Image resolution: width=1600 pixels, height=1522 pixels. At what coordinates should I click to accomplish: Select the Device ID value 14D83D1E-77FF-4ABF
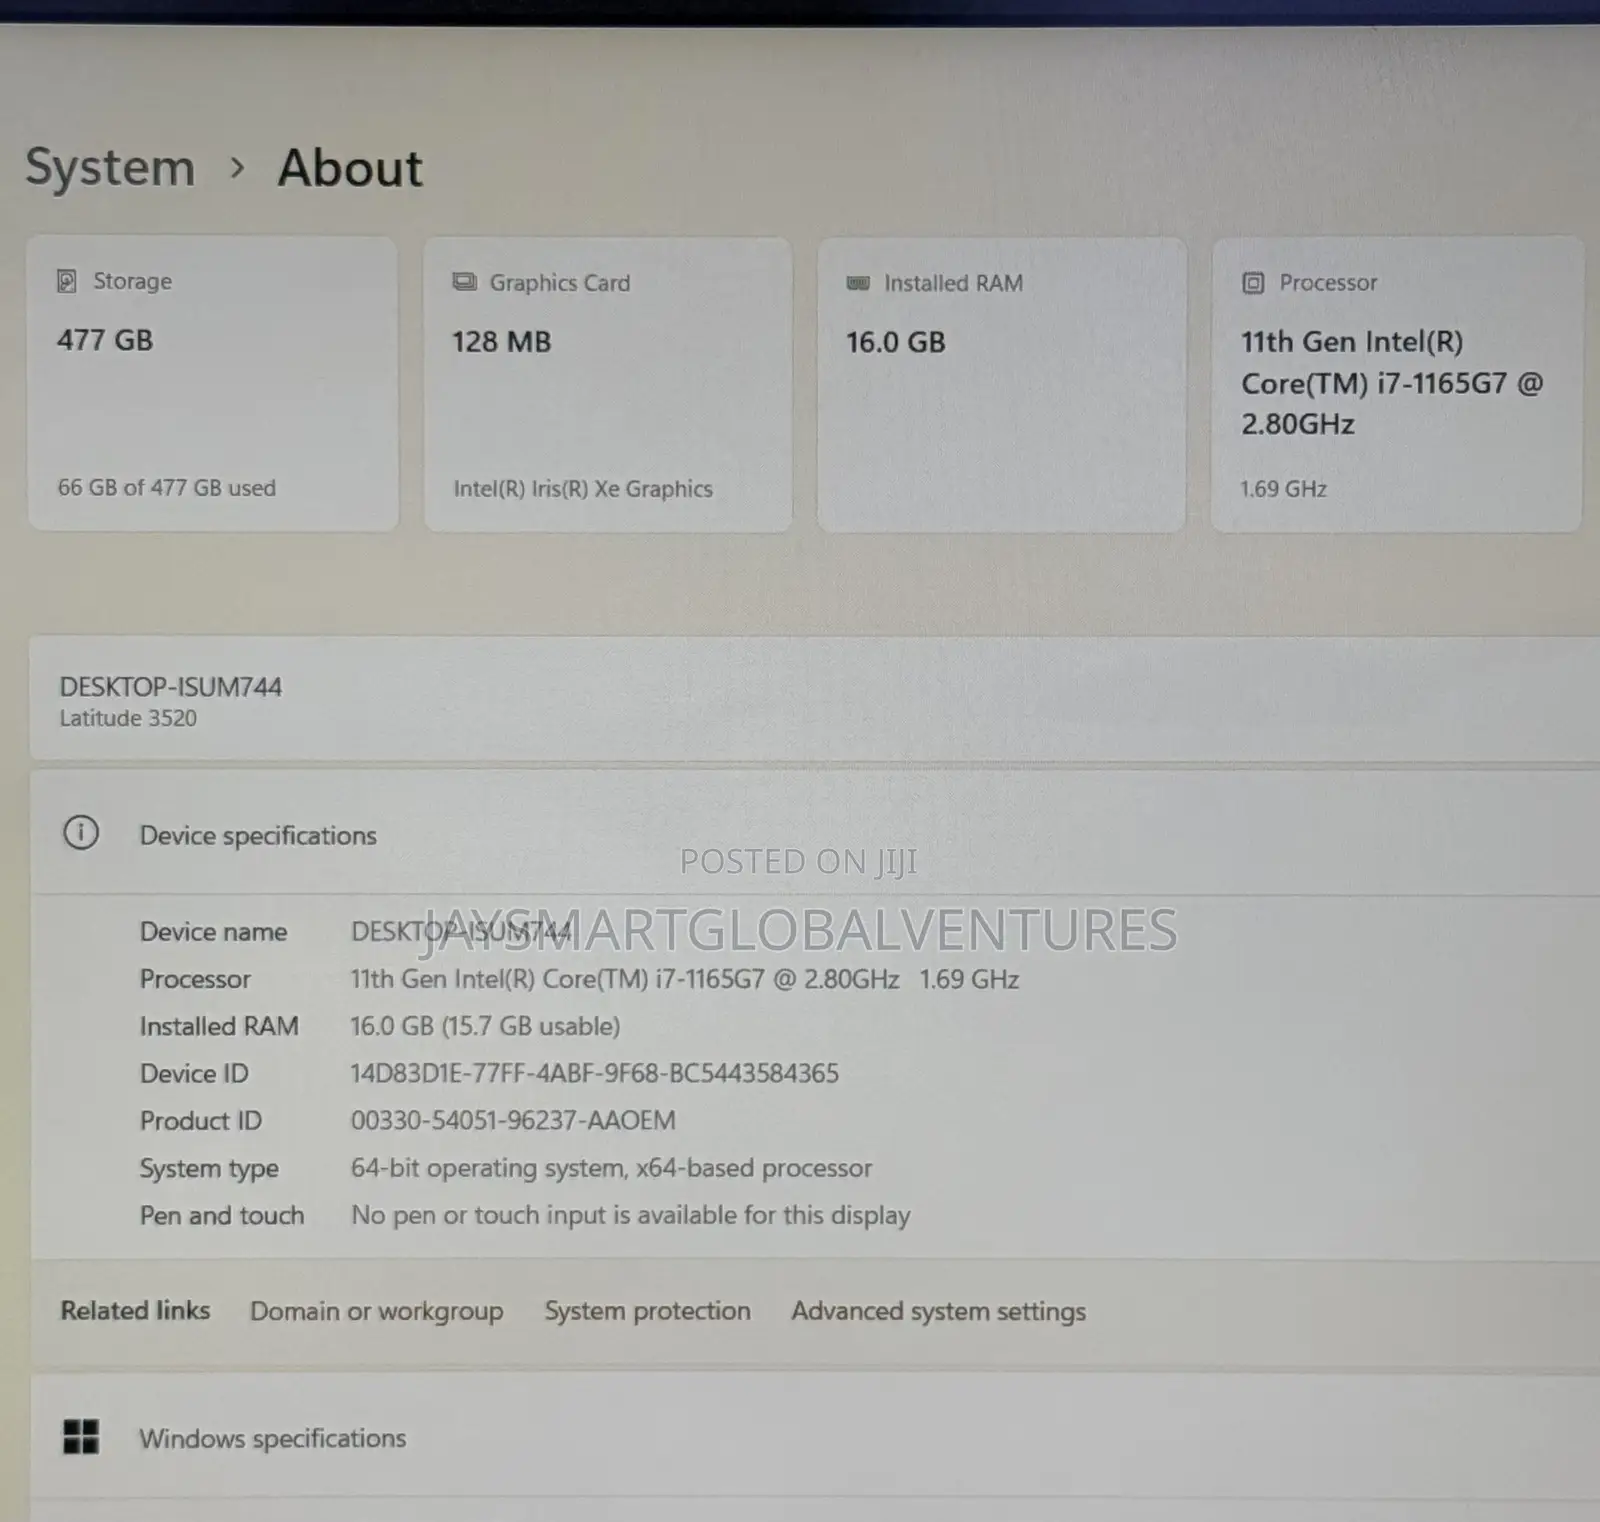tap(594, 1074)
